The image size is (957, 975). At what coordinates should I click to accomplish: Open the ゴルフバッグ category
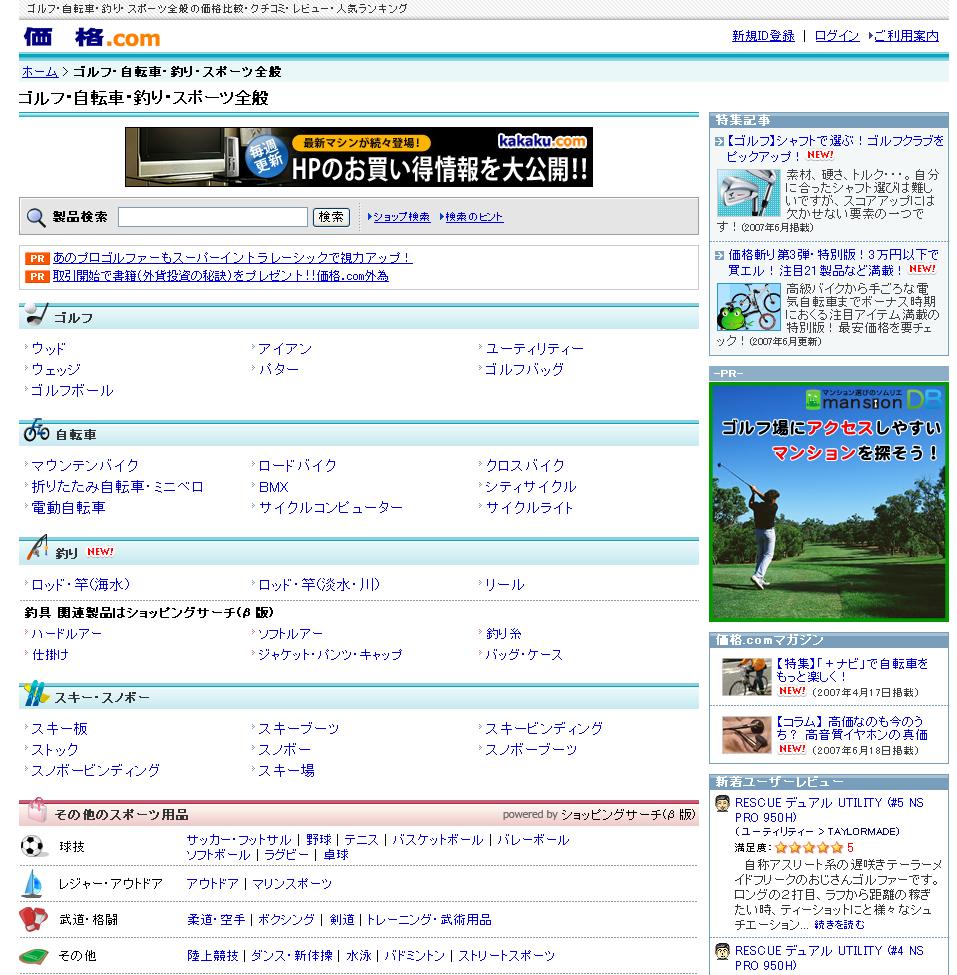point(524,369)
